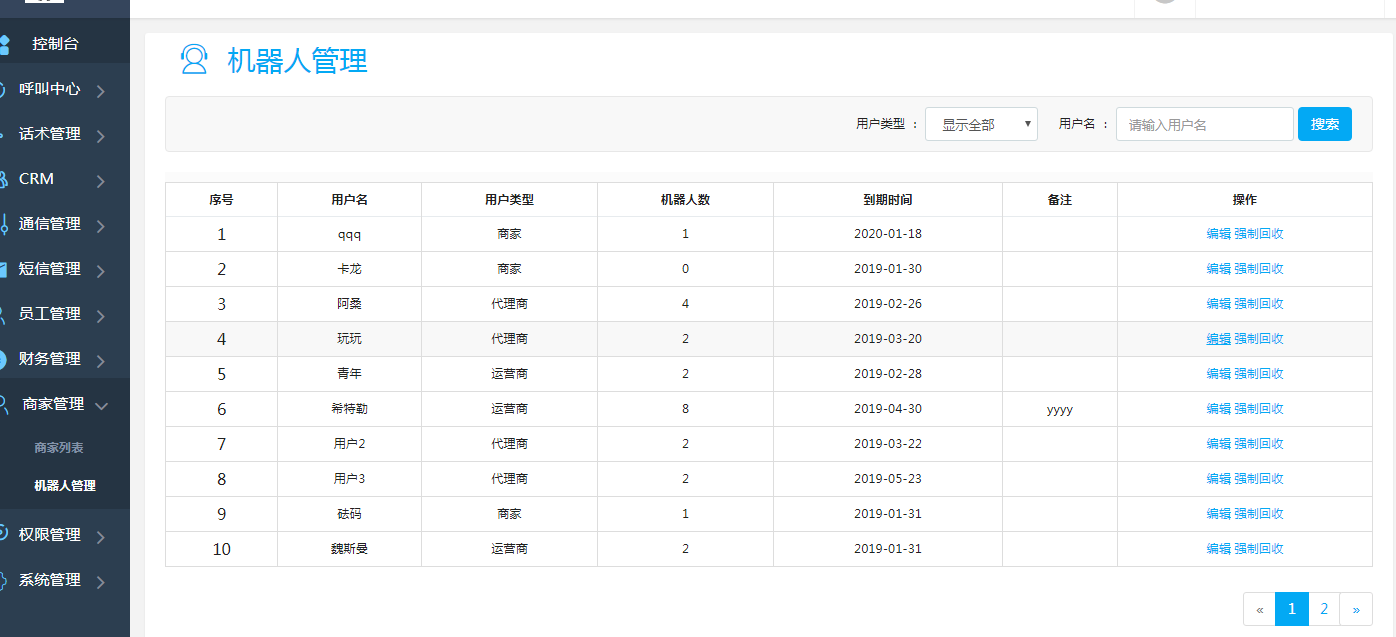Expand the 呼叫中心 menu chevron
Image resolution: width=1396 pixels, height=637 pixels.
(x=102, y=91)
